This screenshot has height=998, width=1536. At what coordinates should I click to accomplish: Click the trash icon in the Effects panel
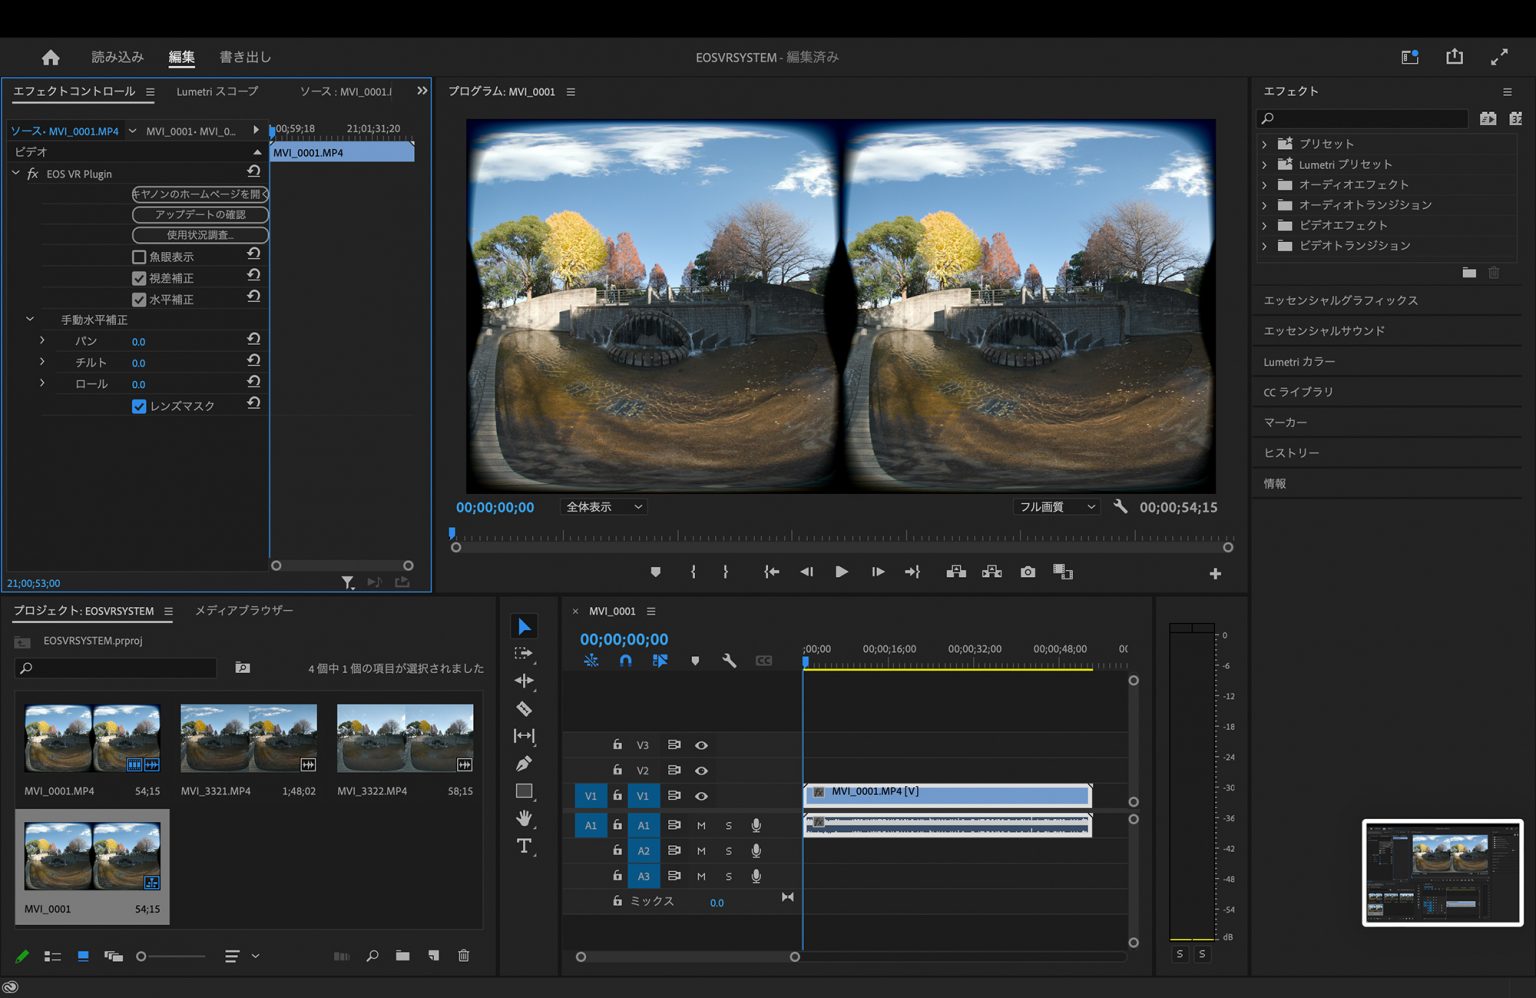tap(1493, 272)
